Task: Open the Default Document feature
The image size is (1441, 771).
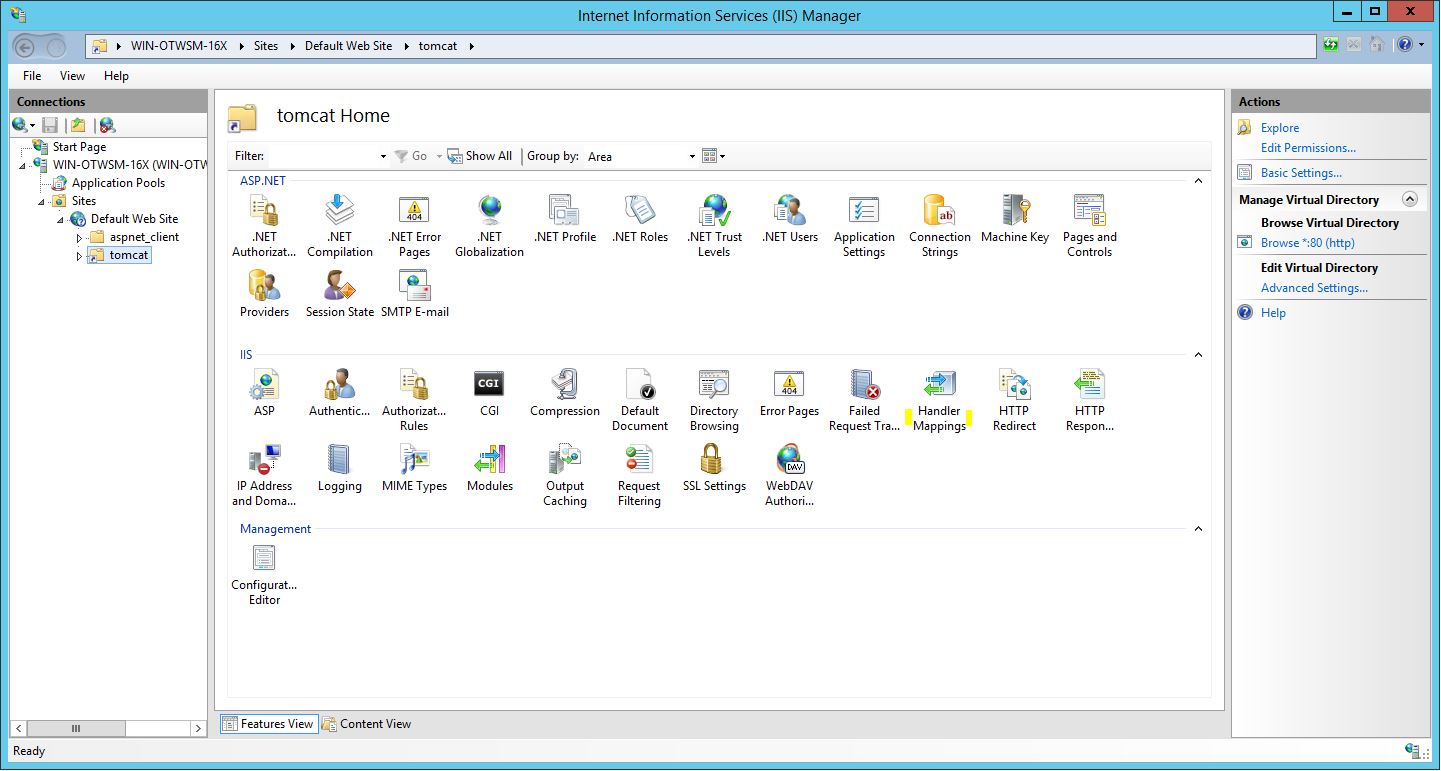Action: 640,400
